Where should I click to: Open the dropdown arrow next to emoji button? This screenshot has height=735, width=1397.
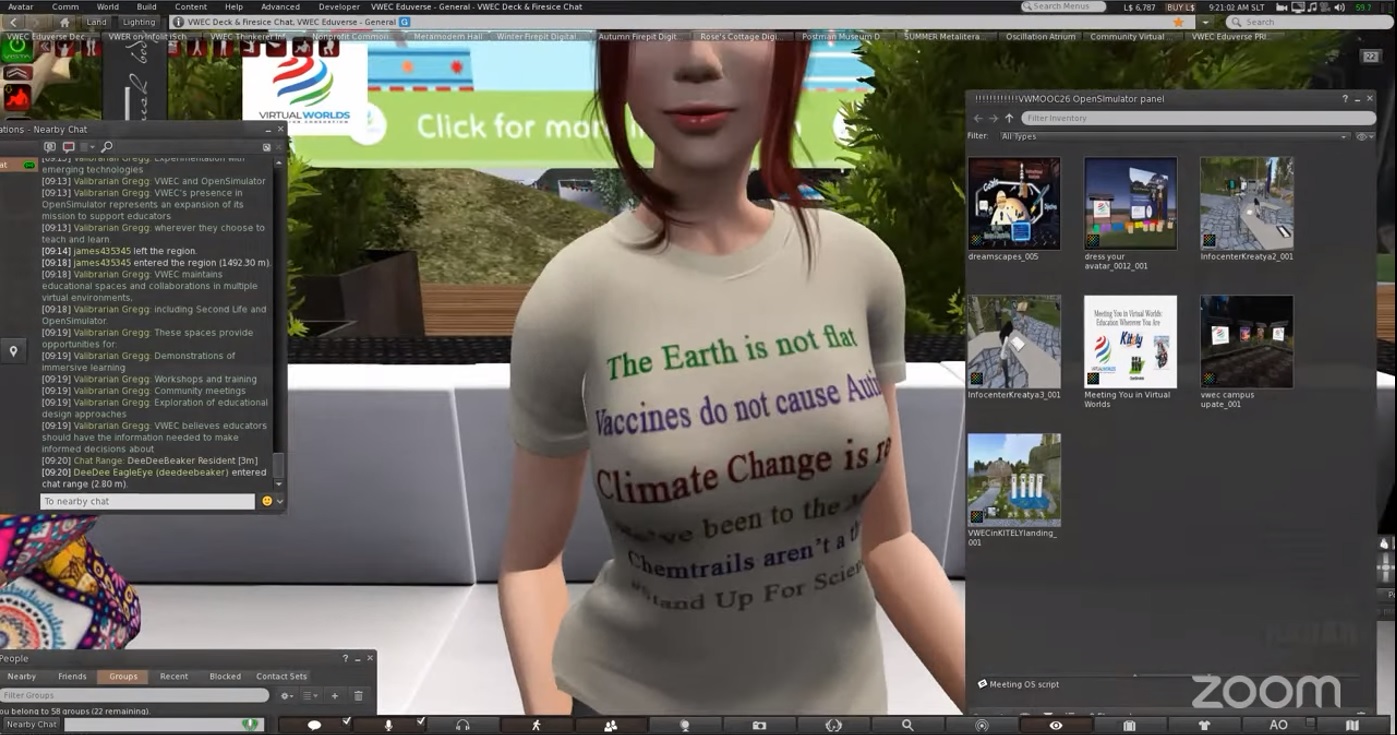[280, 501]
